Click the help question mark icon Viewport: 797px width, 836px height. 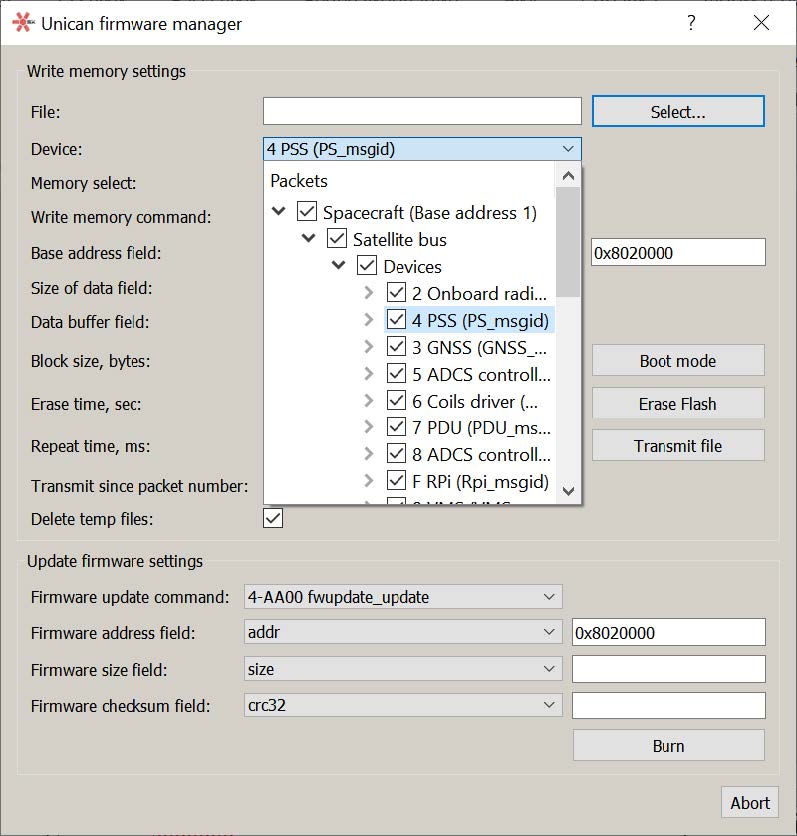689,23
